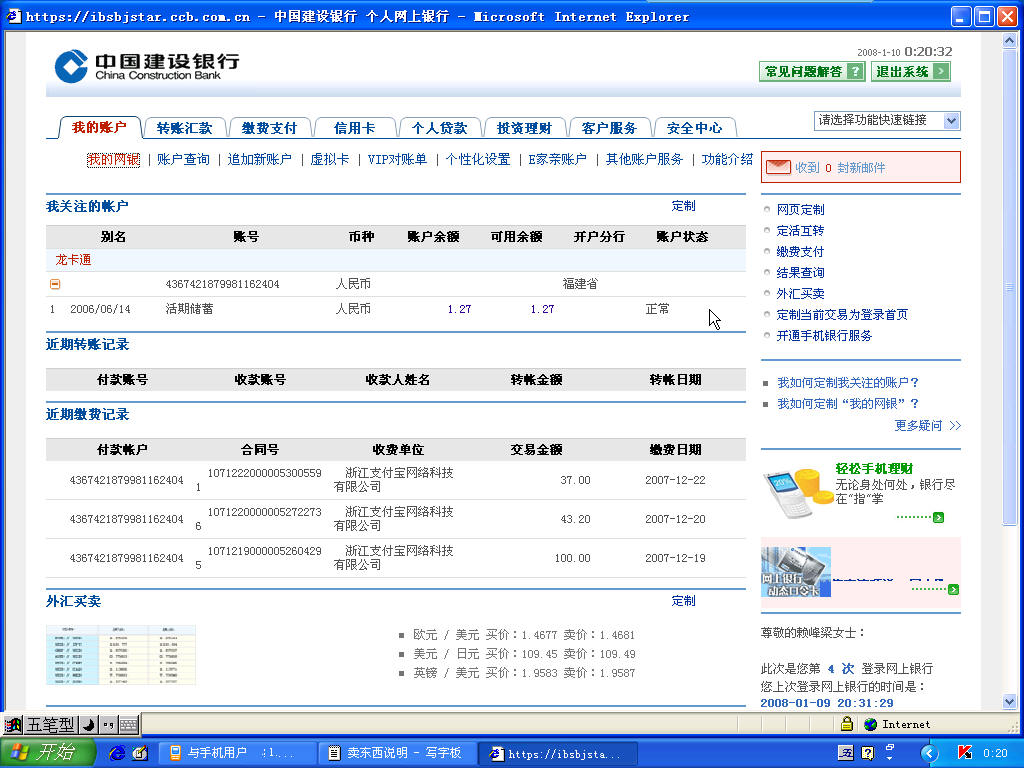Click the Kingsoft antivirus tray icon
This screenshot has height=768, width=1024.
(965, 753)
